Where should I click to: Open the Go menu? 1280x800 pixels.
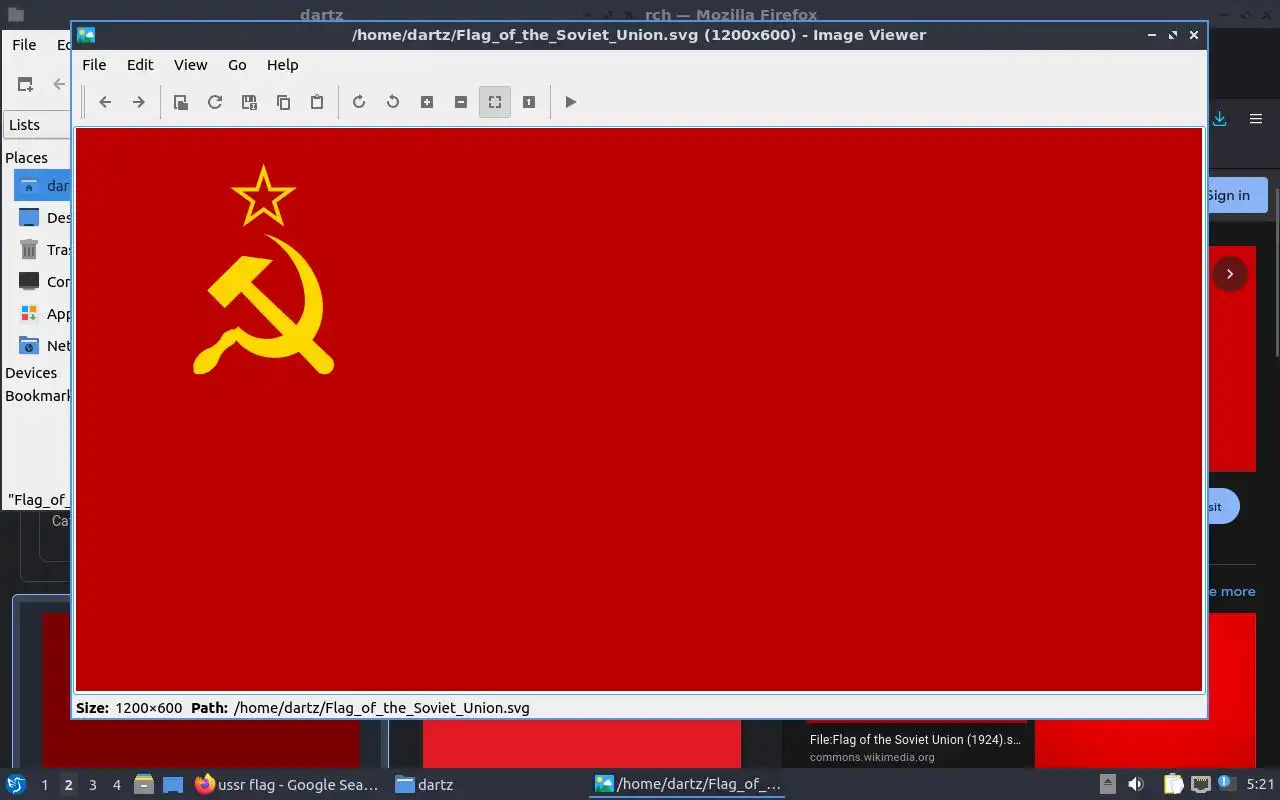click(x=237, y=65)
